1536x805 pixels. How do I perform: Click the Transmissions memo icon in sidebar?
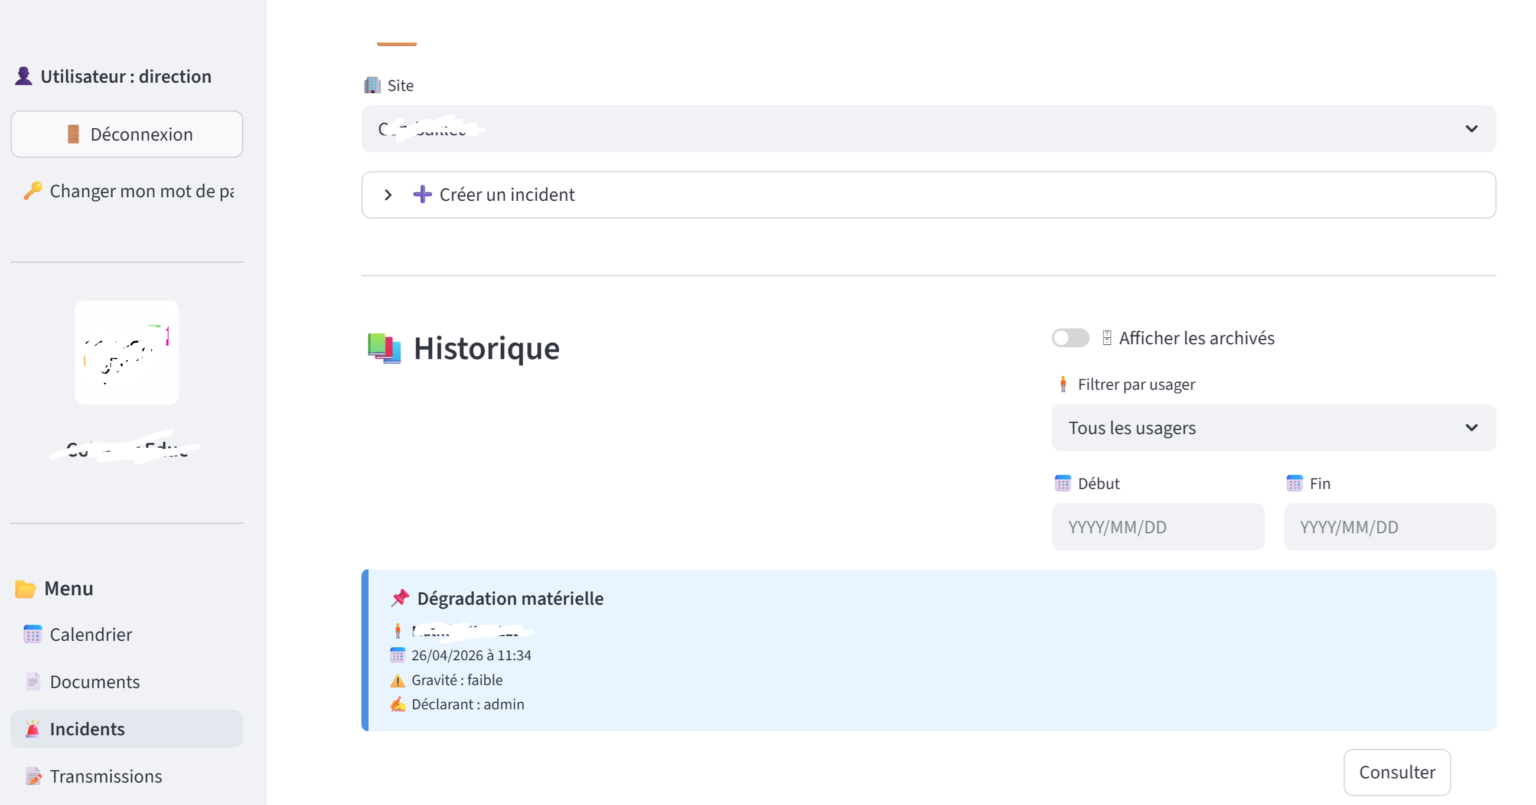pyautogui.click(x=33, y=776)
